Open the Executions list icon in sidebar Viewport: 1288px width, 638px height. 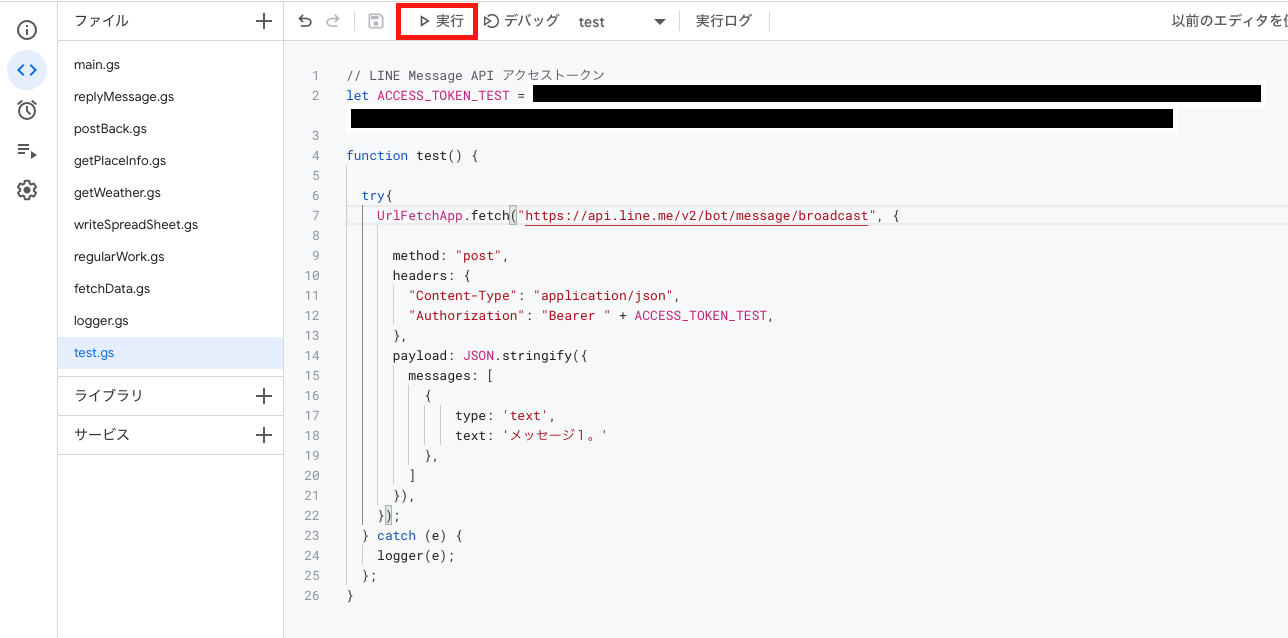point(27,150)
